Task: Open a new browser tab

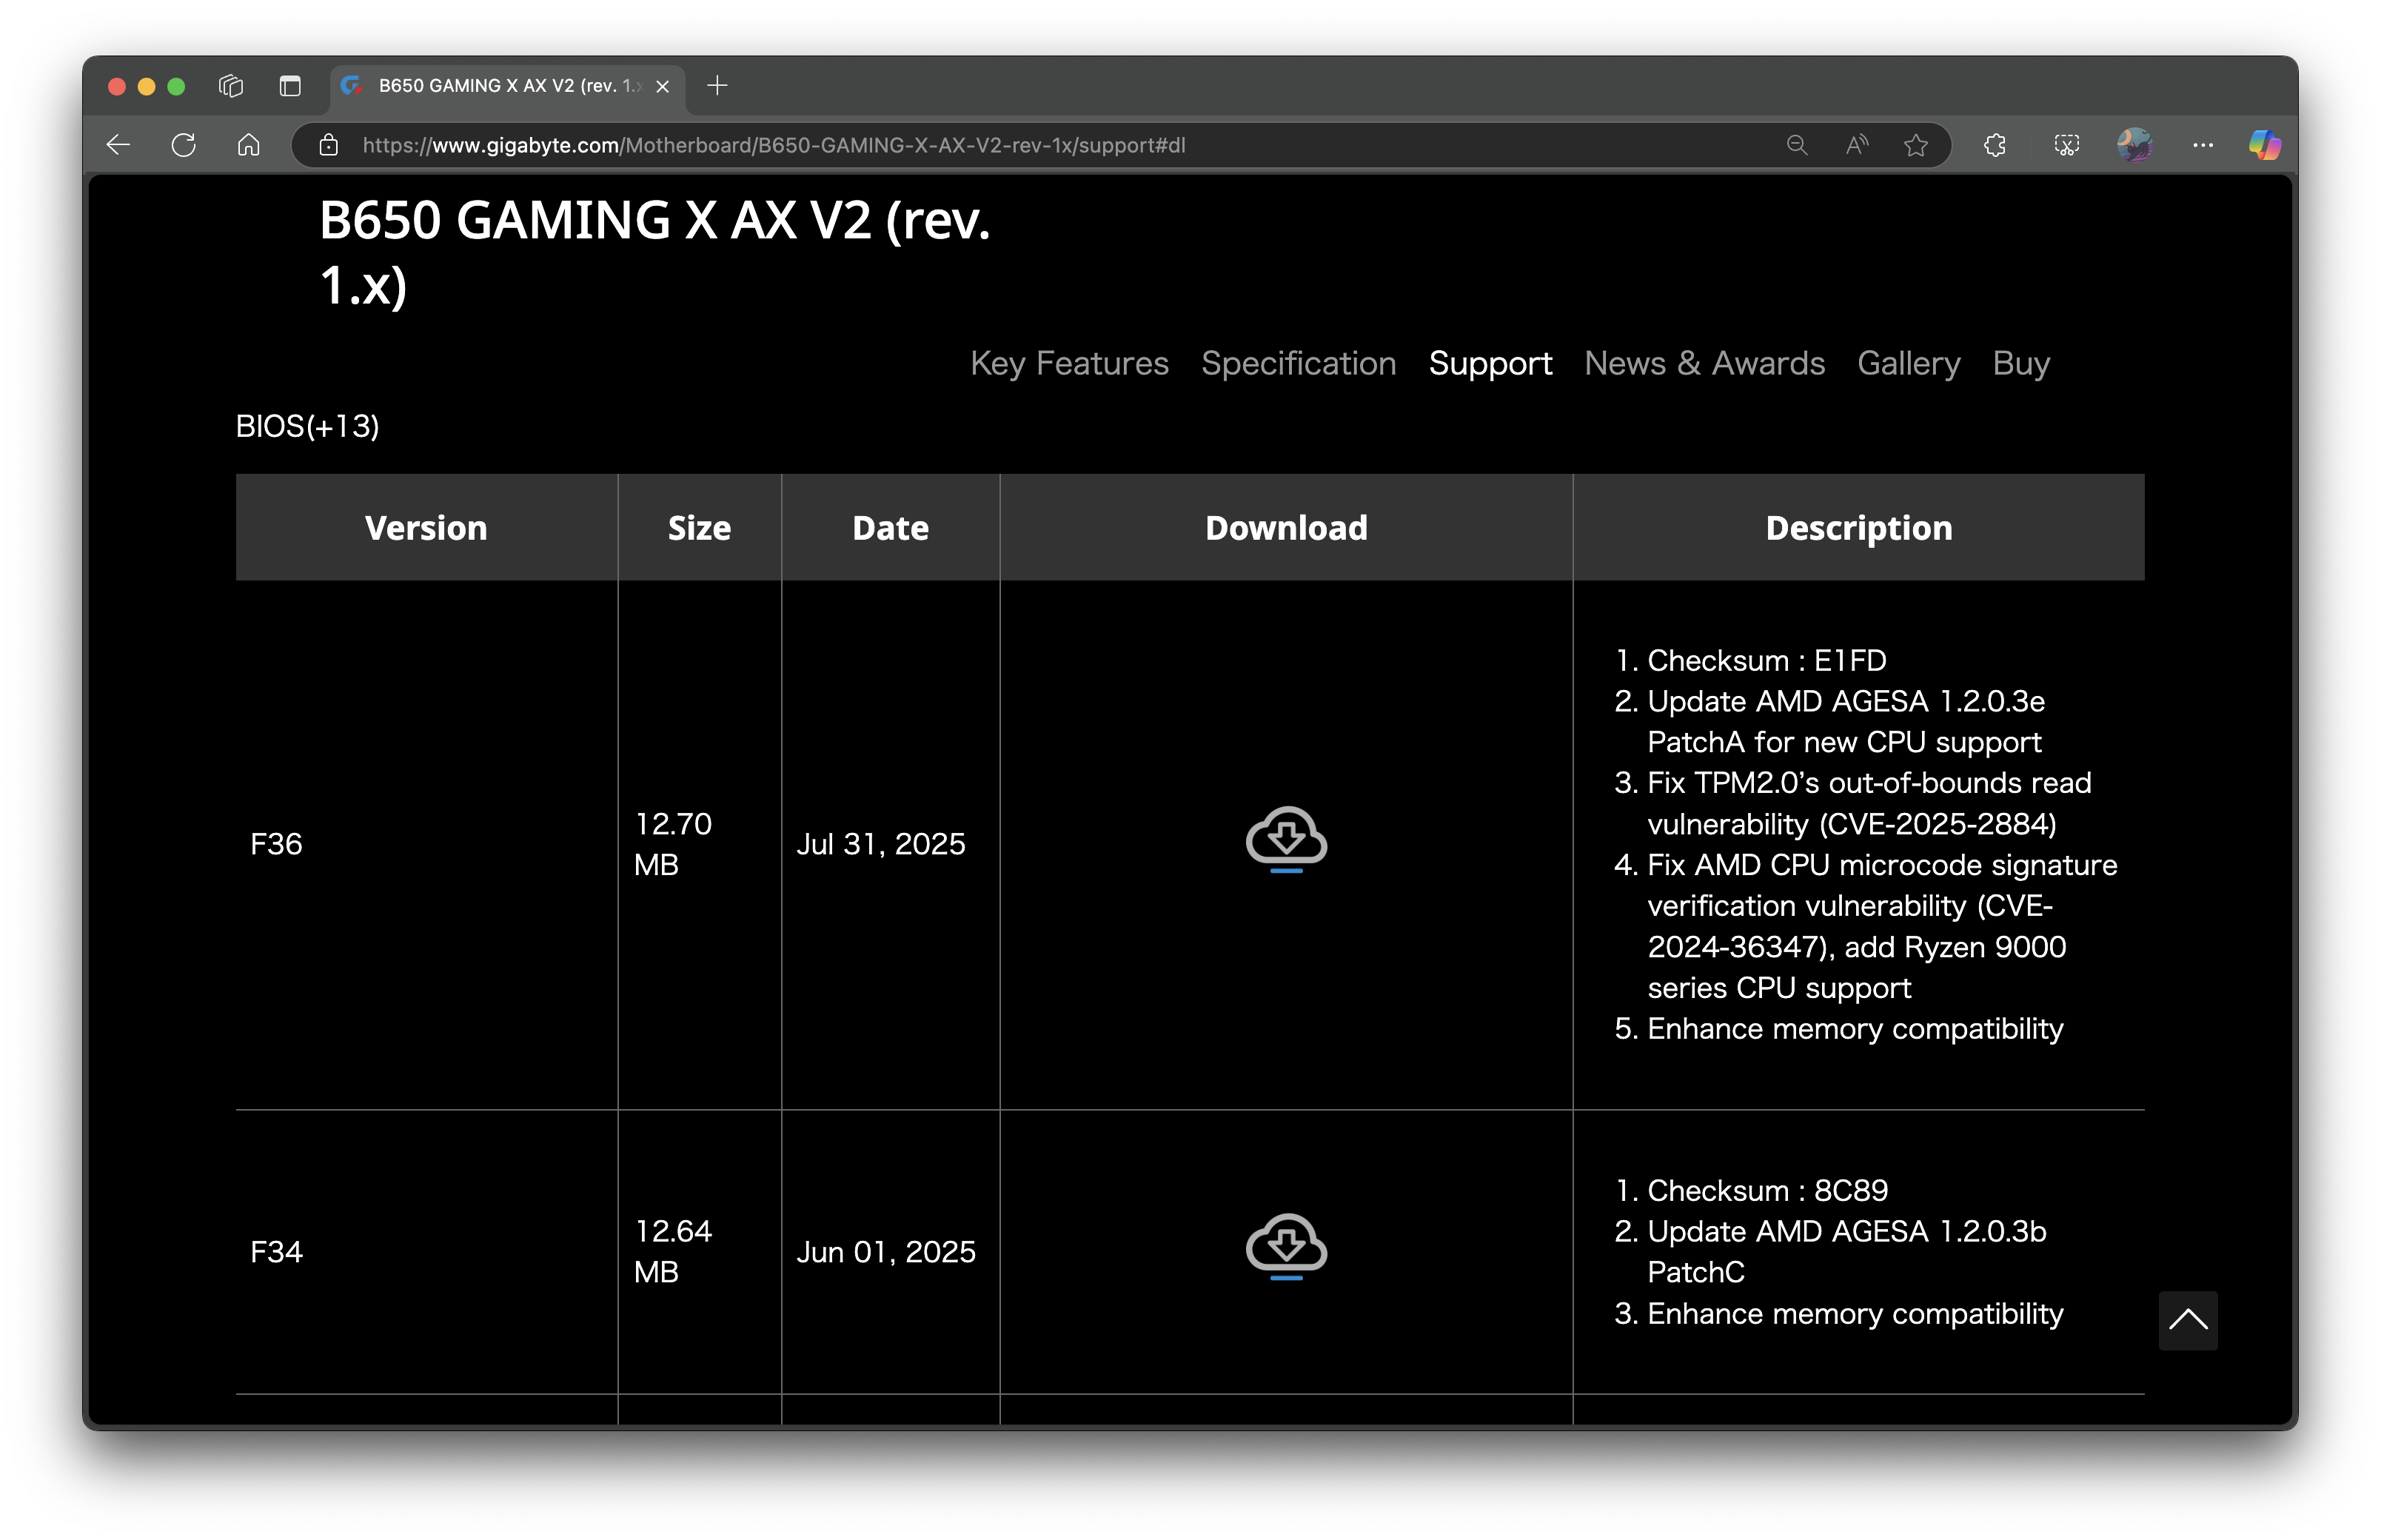Action: point(717,86)
